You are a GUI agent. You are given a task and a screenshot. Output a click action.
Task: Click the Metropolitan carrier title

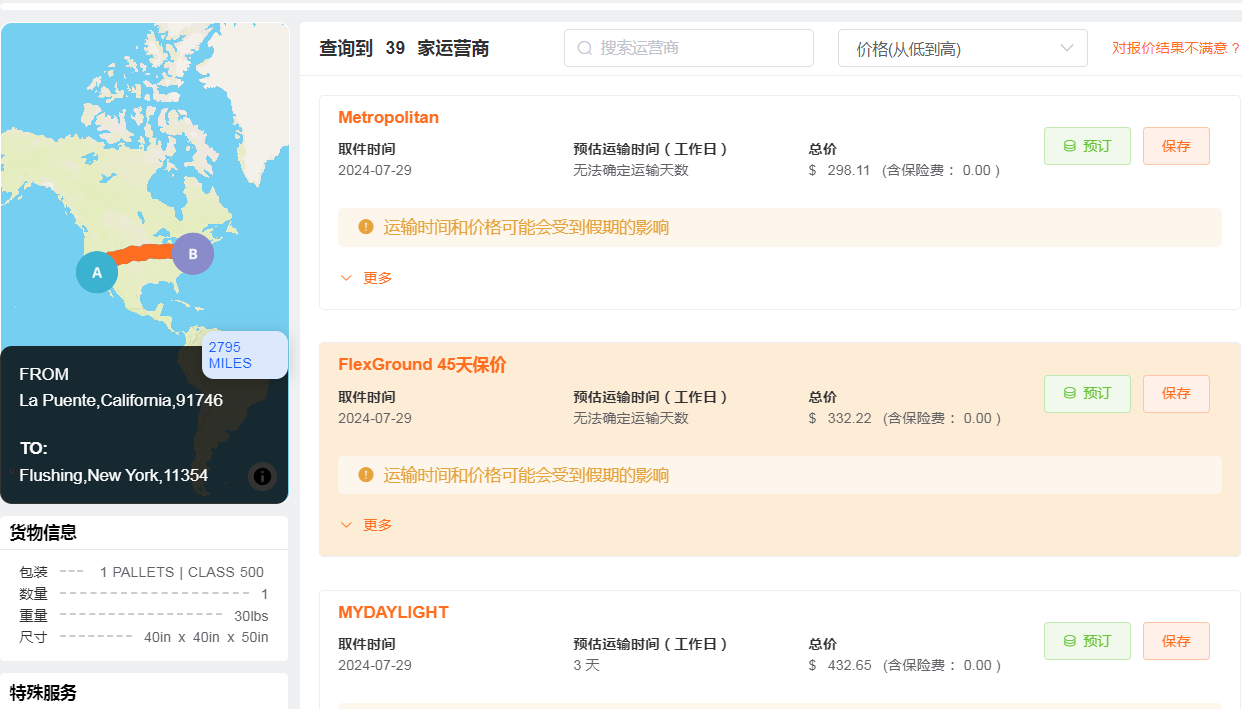pyautogui.click(x=388, y=117)
